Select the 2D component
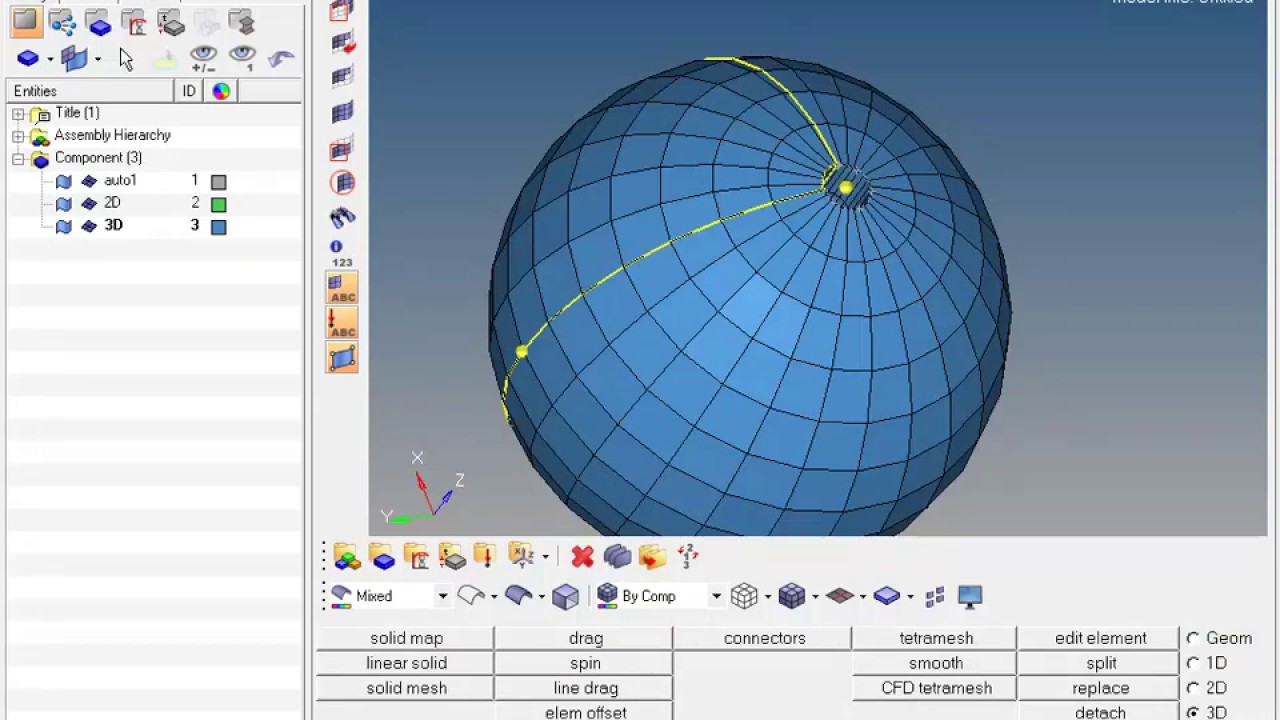The image size is (1280, 720). coord(112,203)
